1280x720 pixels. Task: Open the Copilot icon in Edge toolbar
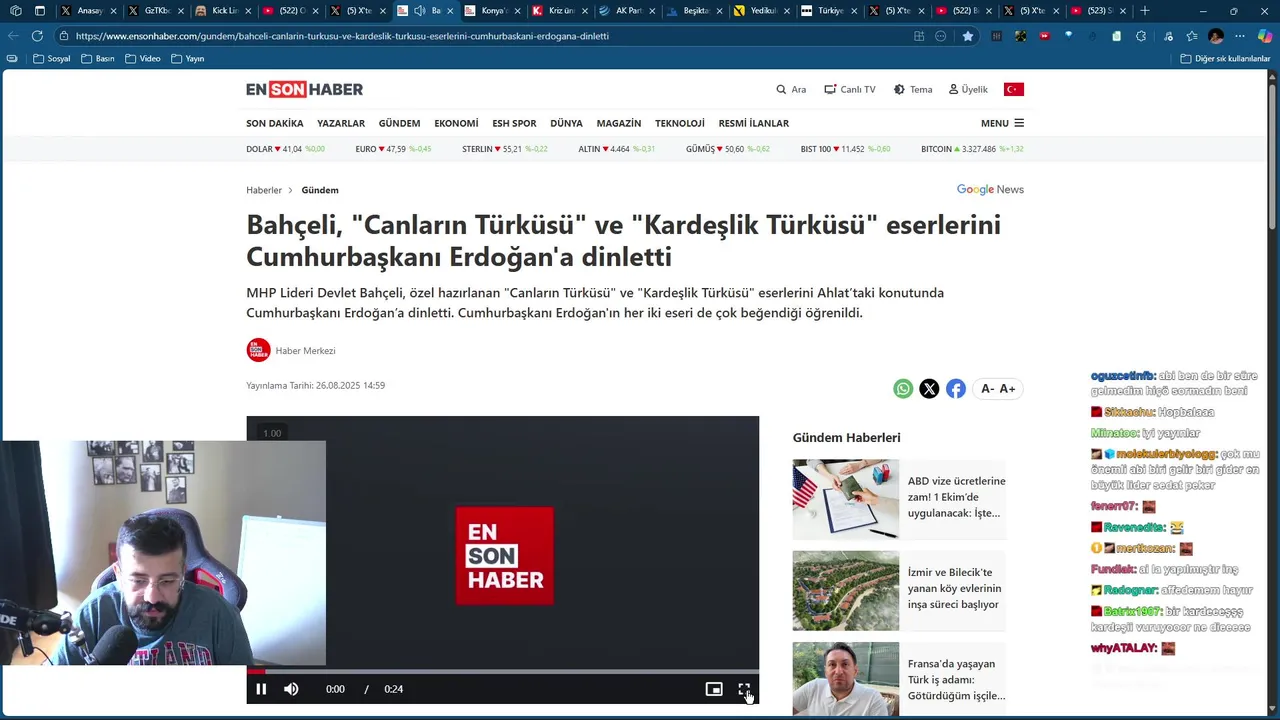click(x=1265, y=36)
